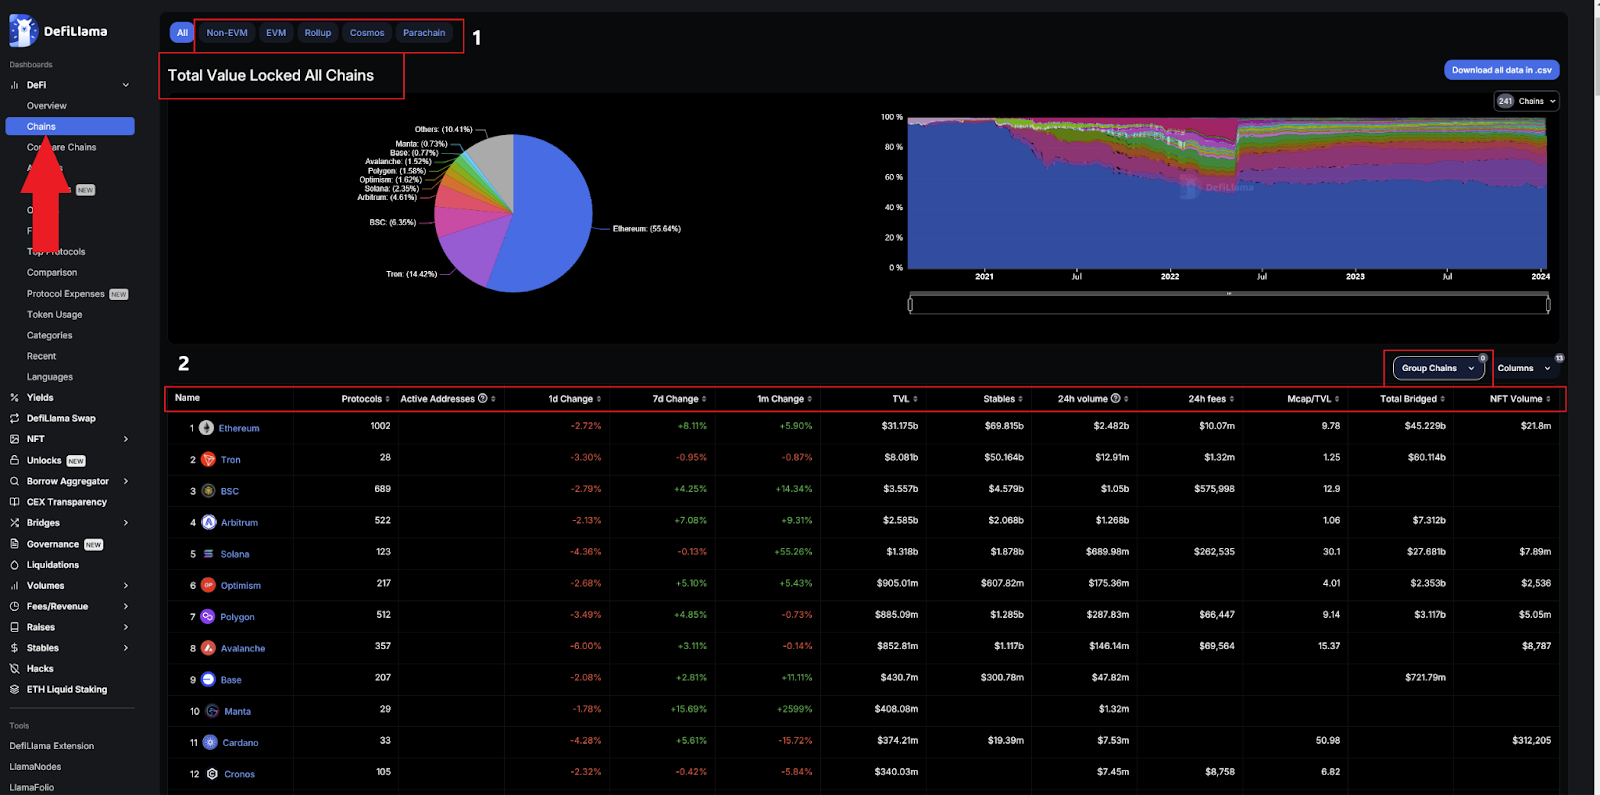Click the Cronos chain logo in table
This screenshot has height=795, width=1600.
point(212,774)
